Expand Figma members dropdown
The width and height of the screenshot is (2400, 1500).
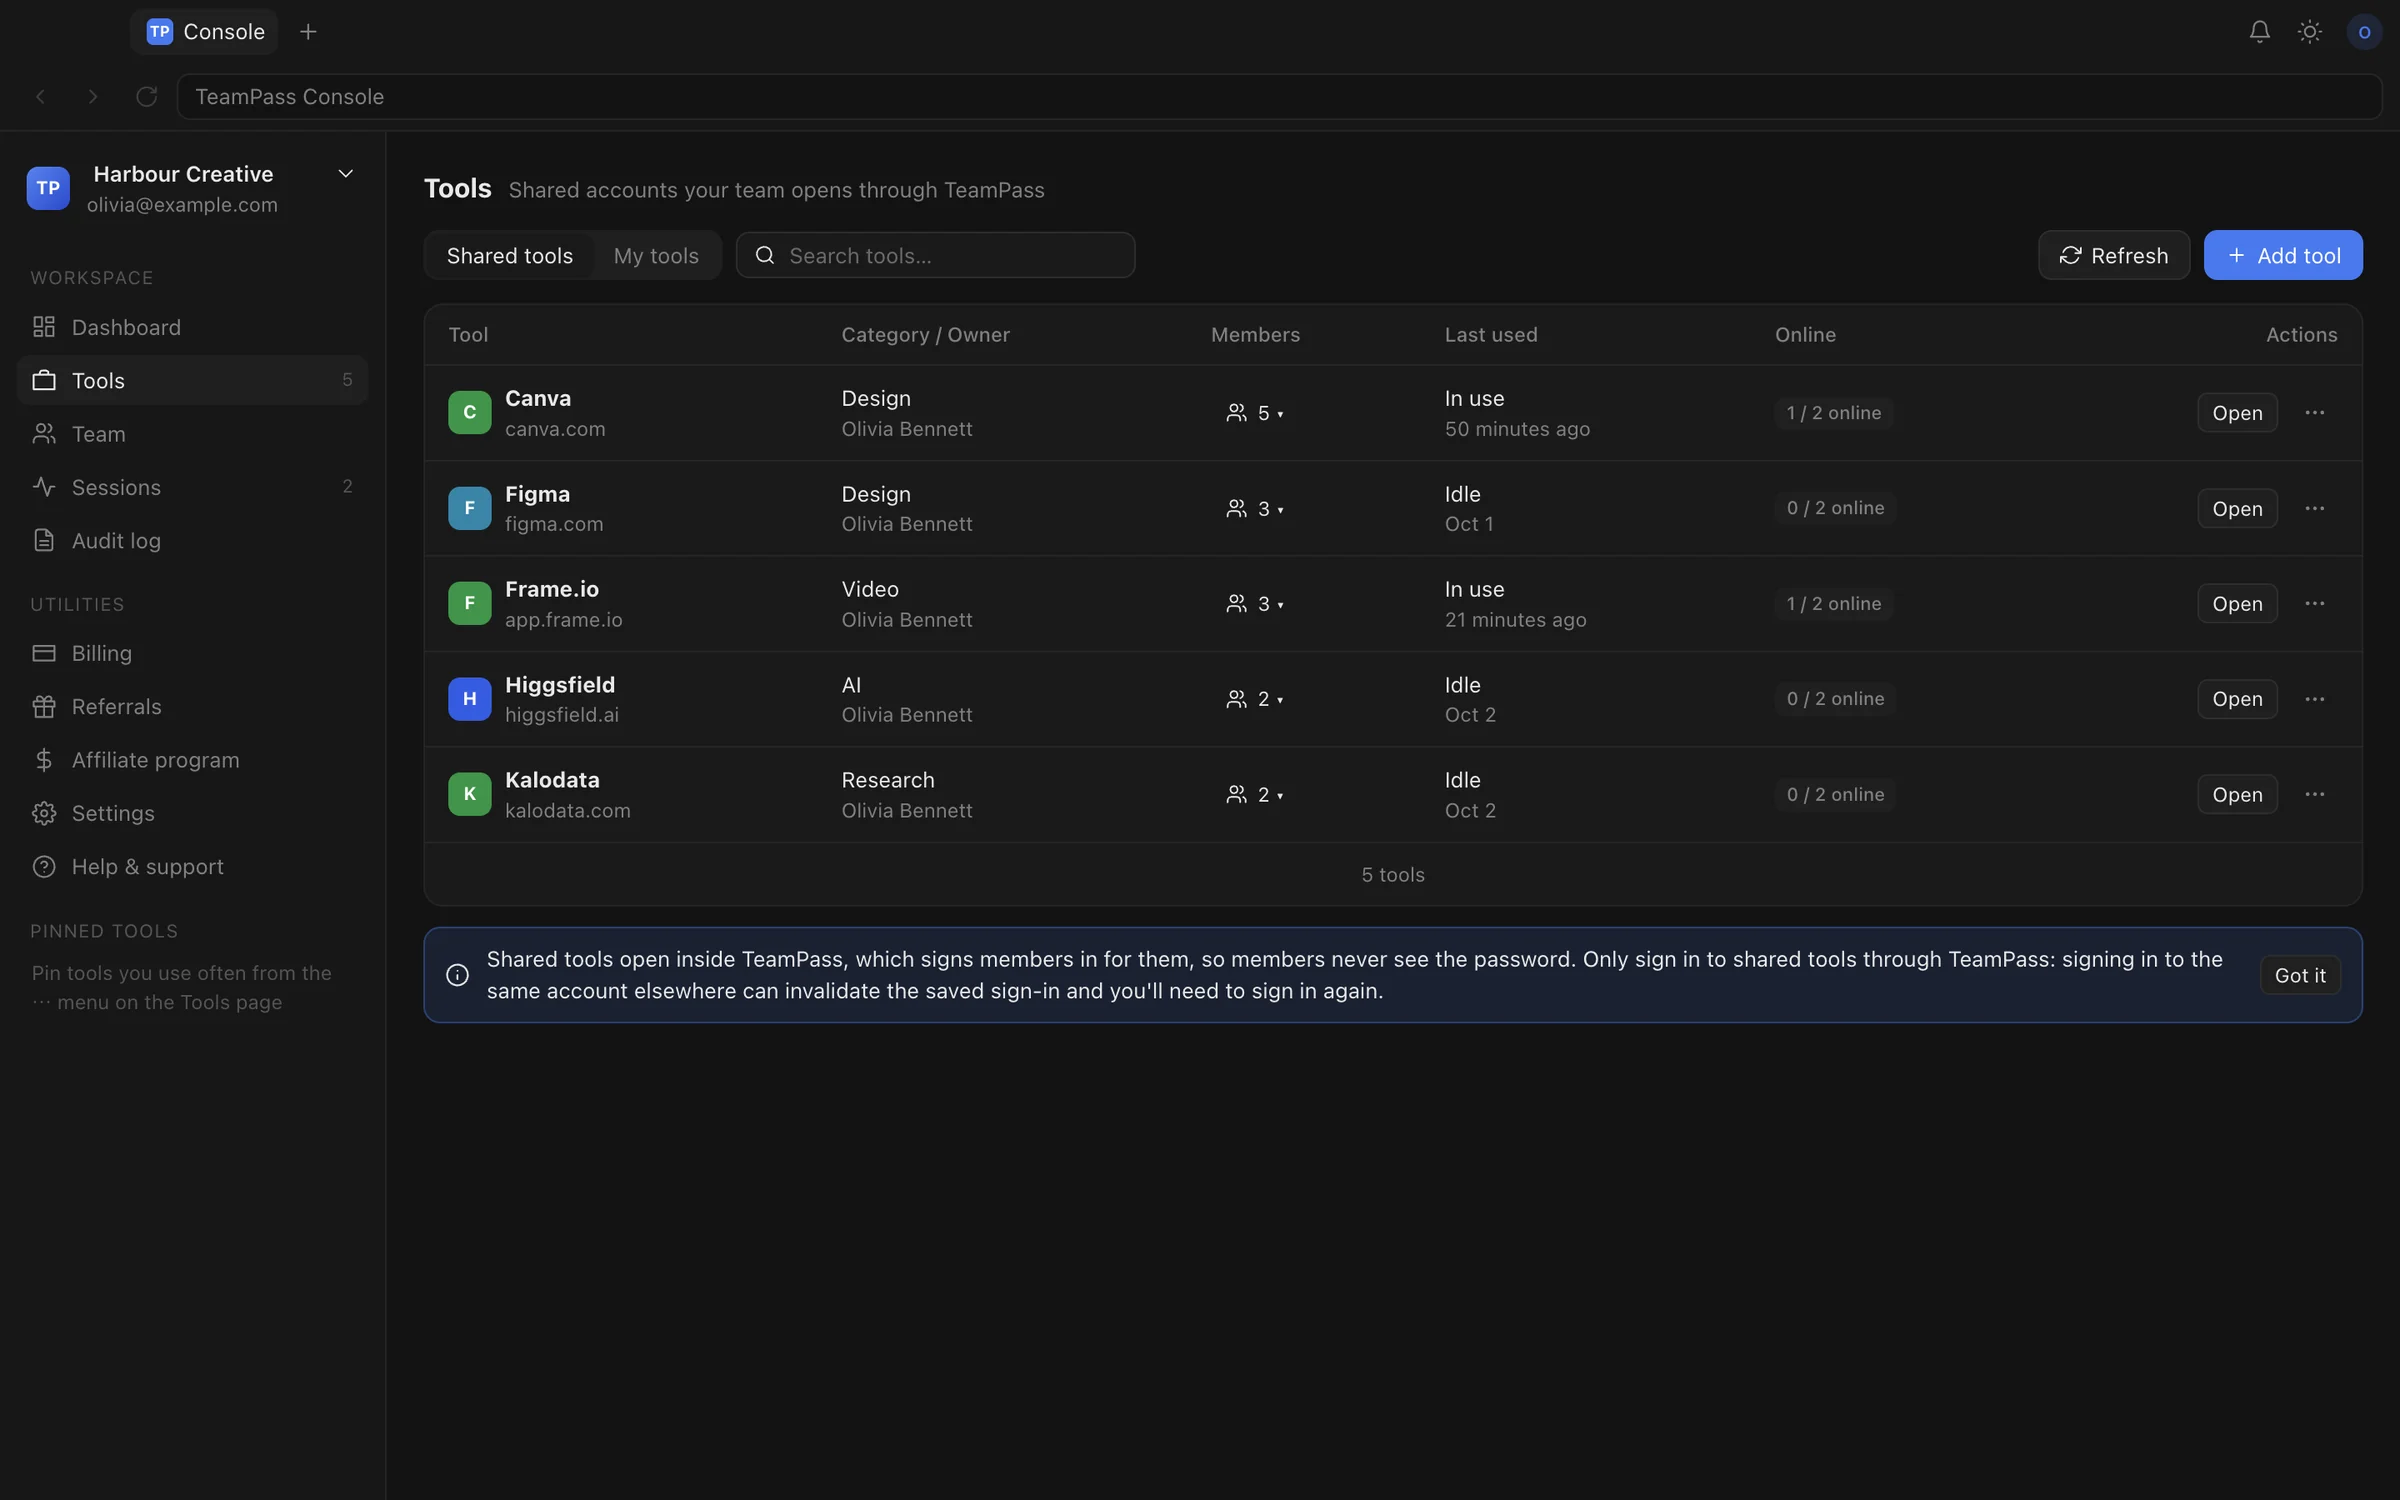pyautogui.click(x=1255, y=508)
